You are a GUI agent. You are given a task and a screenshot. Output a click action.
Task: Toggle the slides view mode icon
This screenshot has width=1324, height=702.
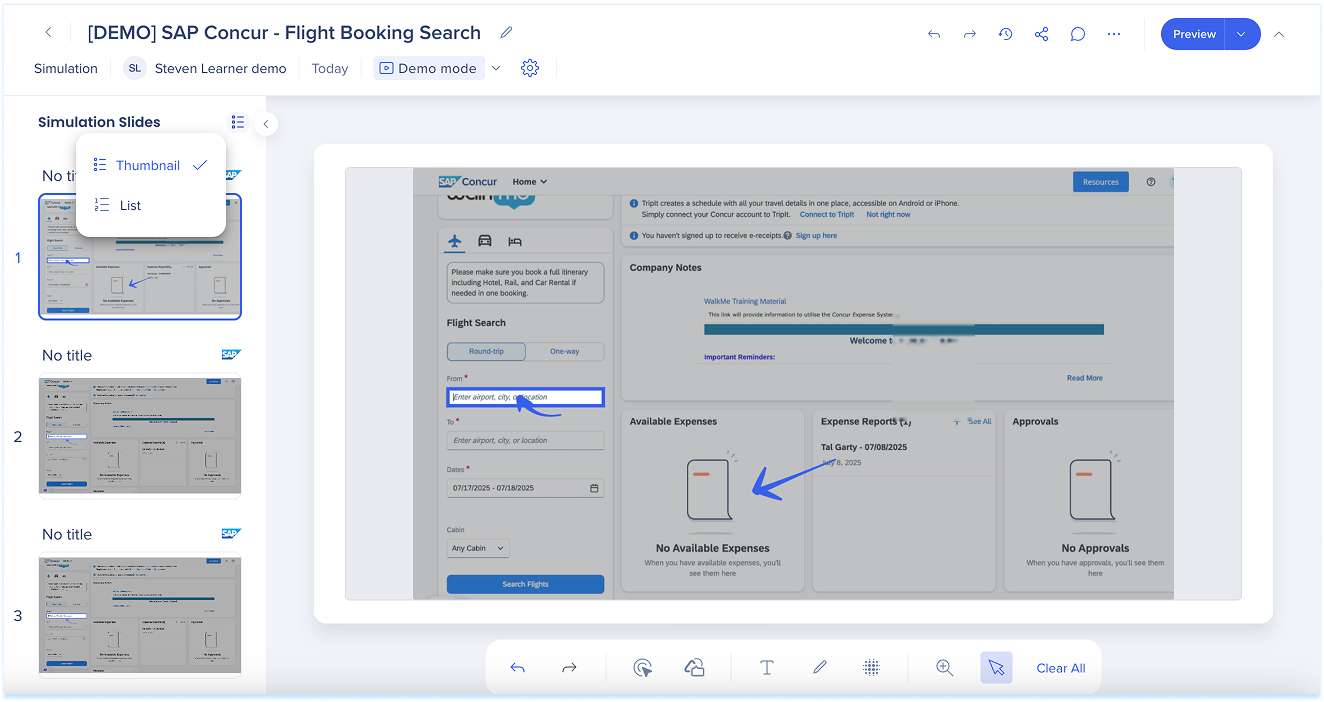237,122
